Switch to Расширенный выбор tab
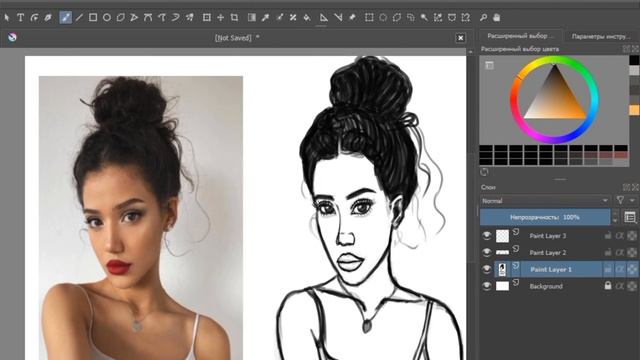 click(x=520, y=36)
